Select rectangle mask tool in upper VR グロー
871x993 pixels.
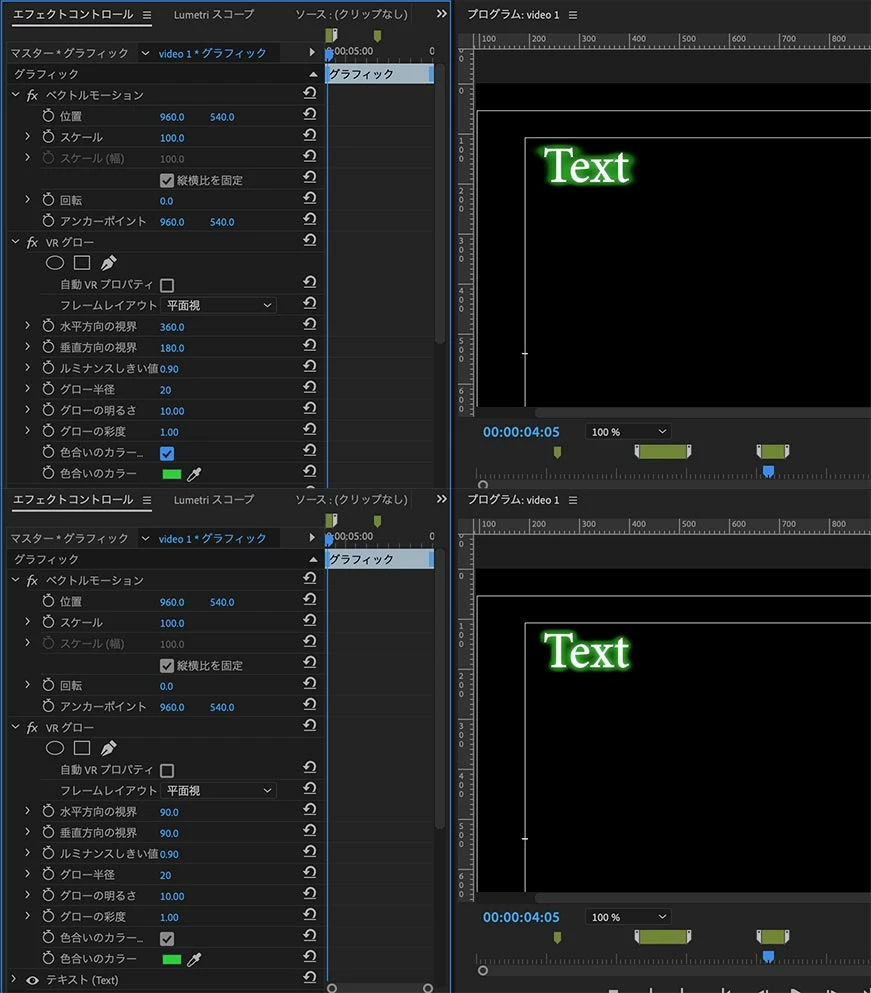tap(82, 262)
